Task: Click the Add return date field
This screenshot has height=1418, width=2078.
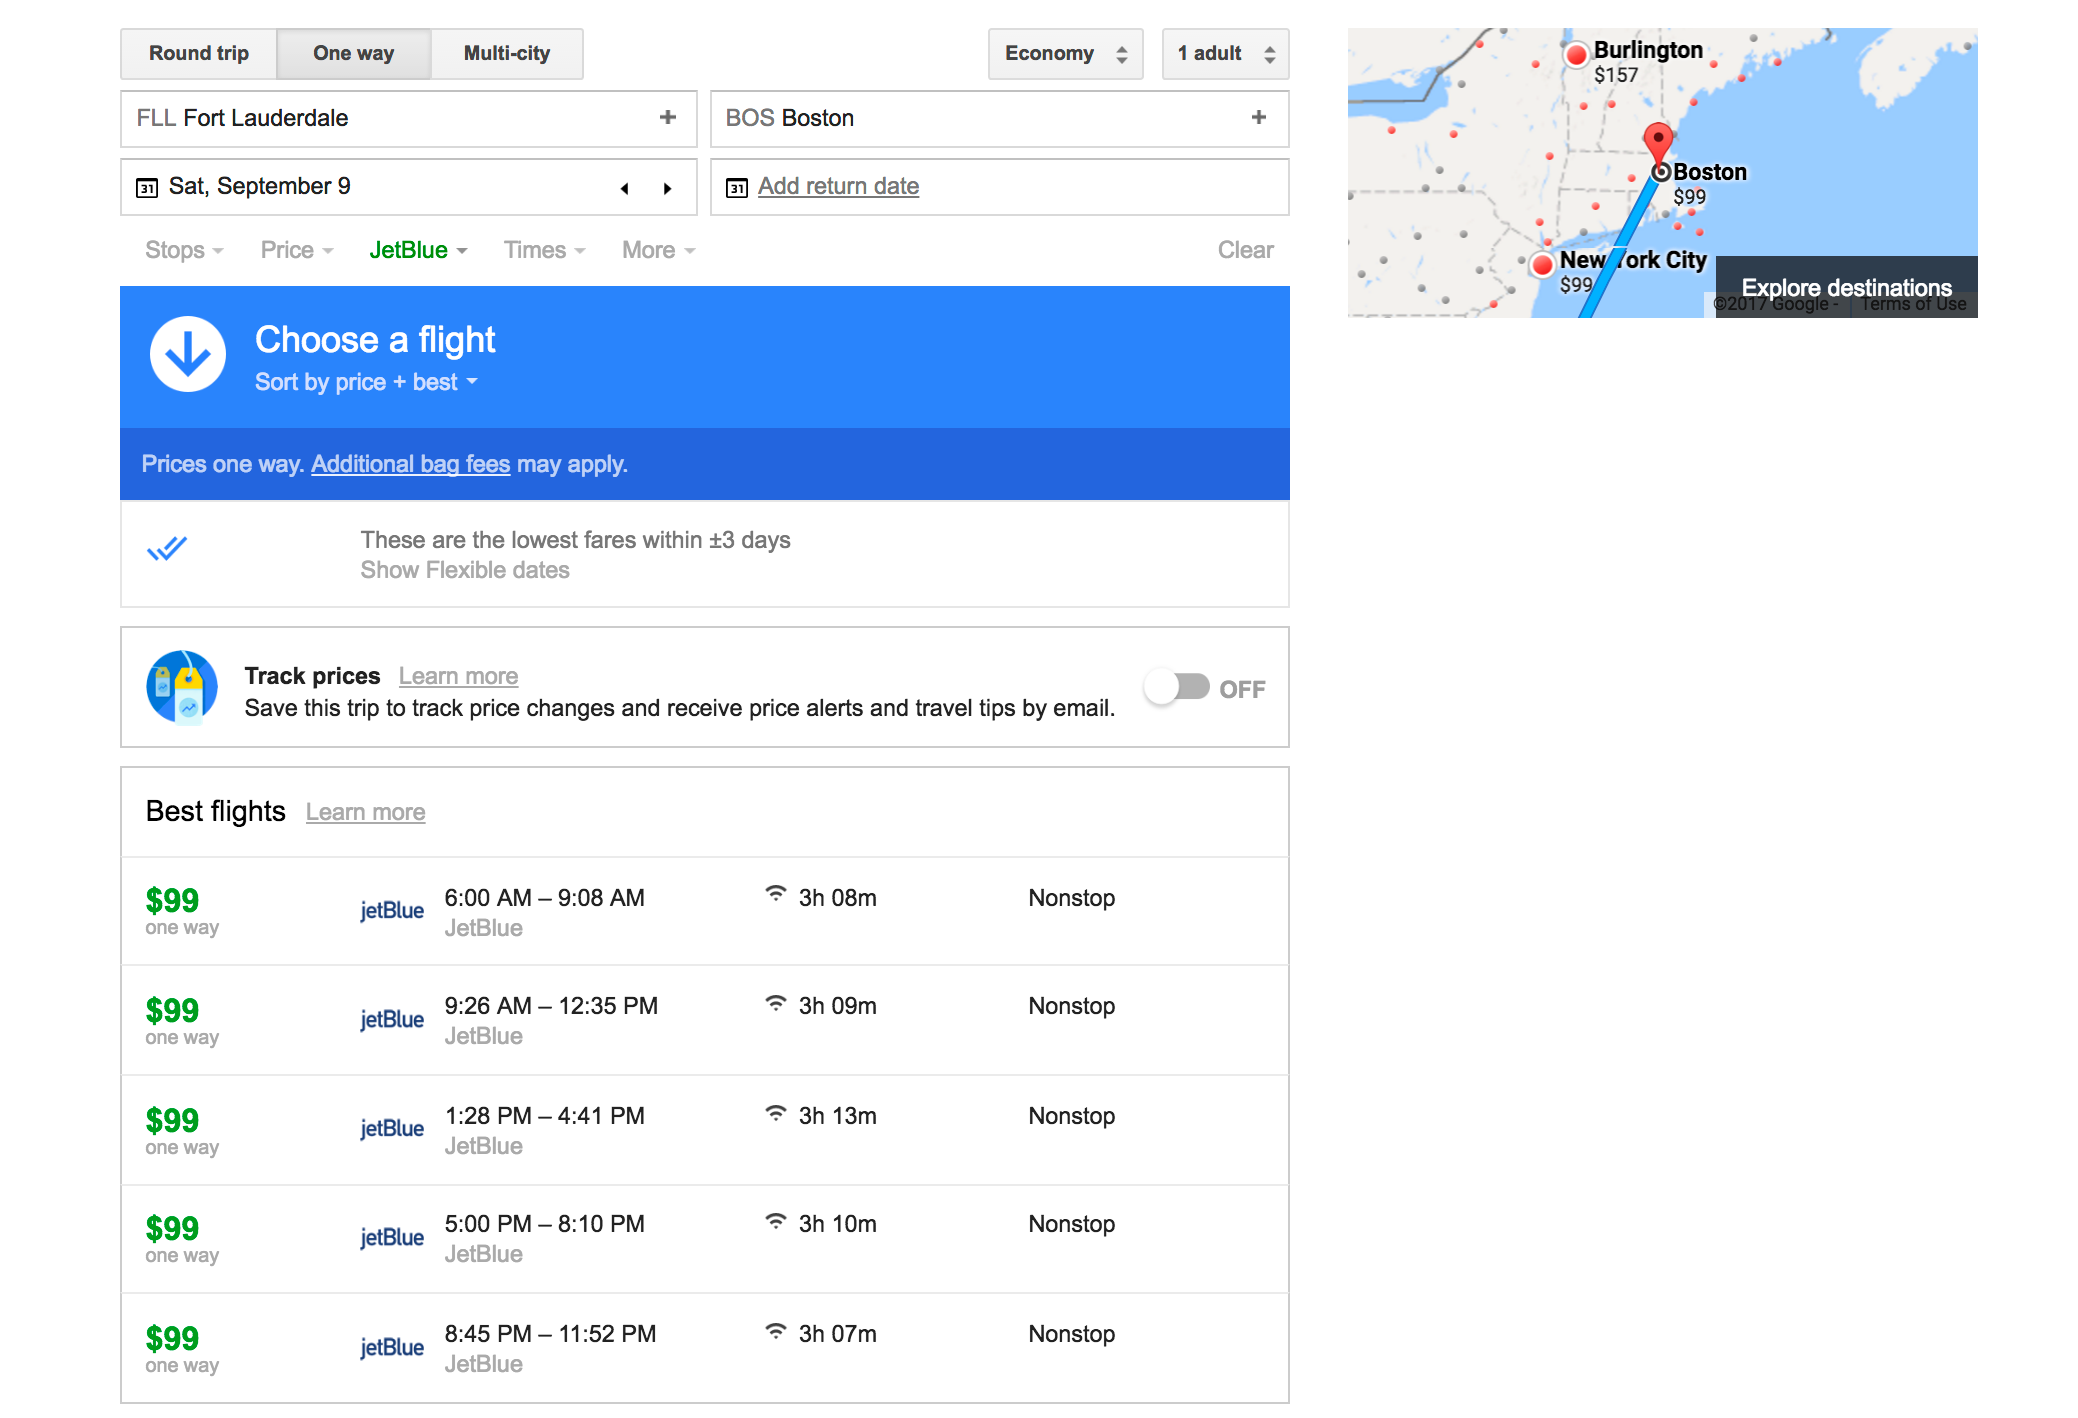Action: [838, 186]
